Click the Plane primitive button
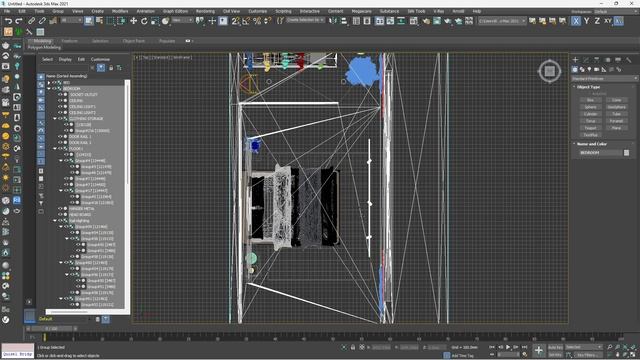 pyautogui.click(x=616, y=128)
